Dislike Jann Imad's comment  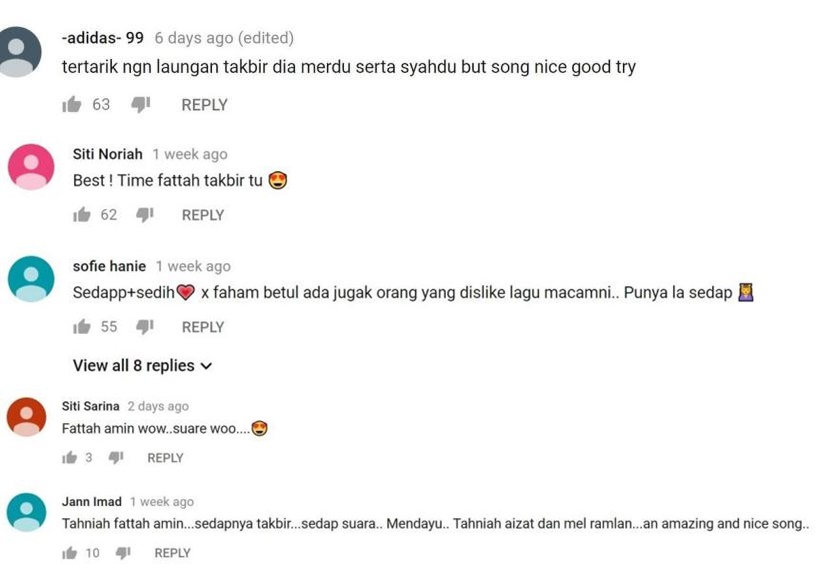click(123, 553)
